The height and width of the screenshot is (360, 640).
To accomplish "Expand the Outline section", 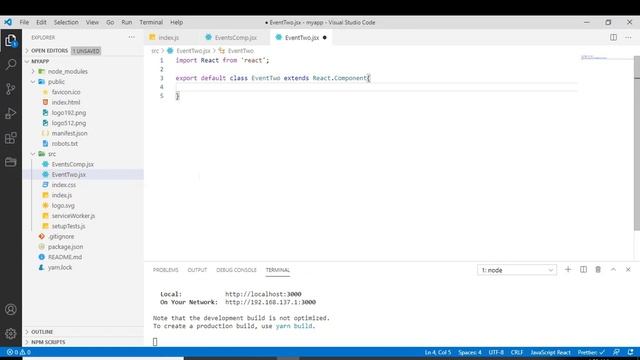I will point(83,332).
